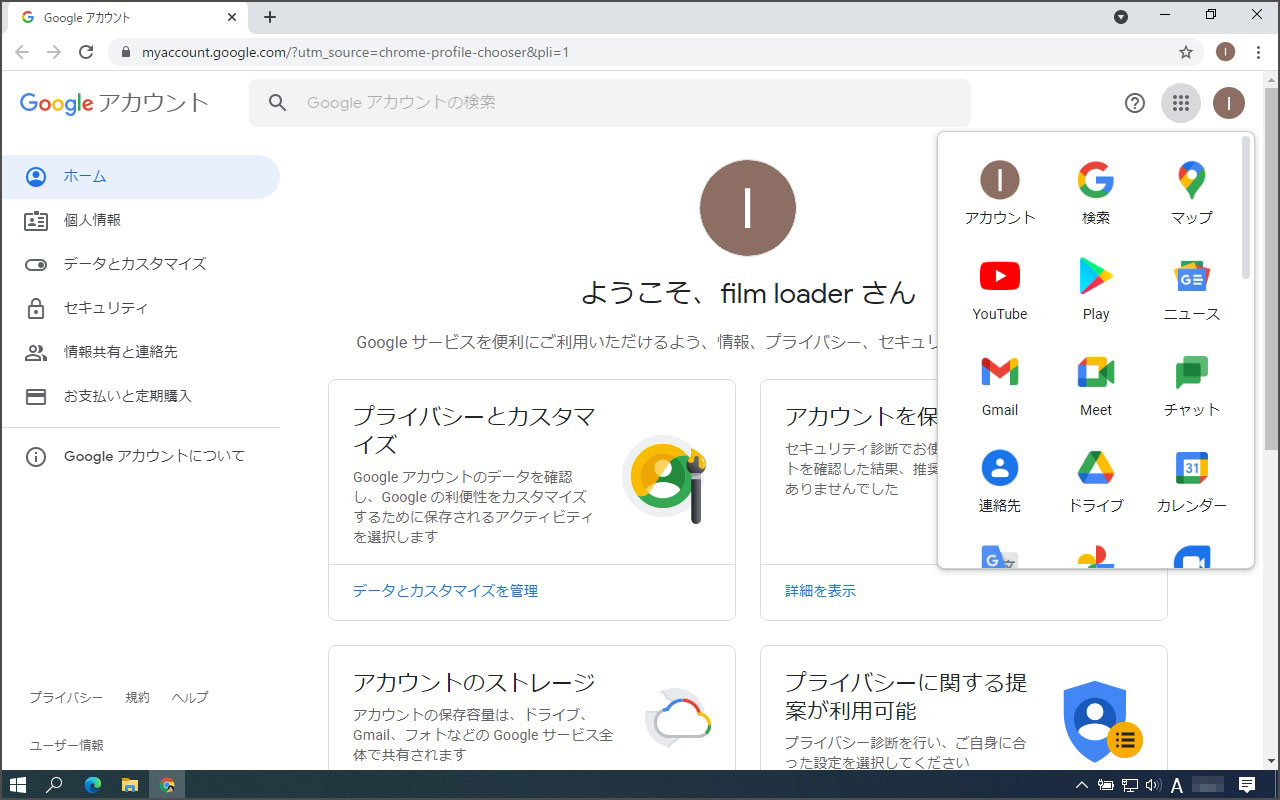Click the データとカスタマイズを管理 link
This screenshot has width=1280, height=800.
click(x=445, y=591)
